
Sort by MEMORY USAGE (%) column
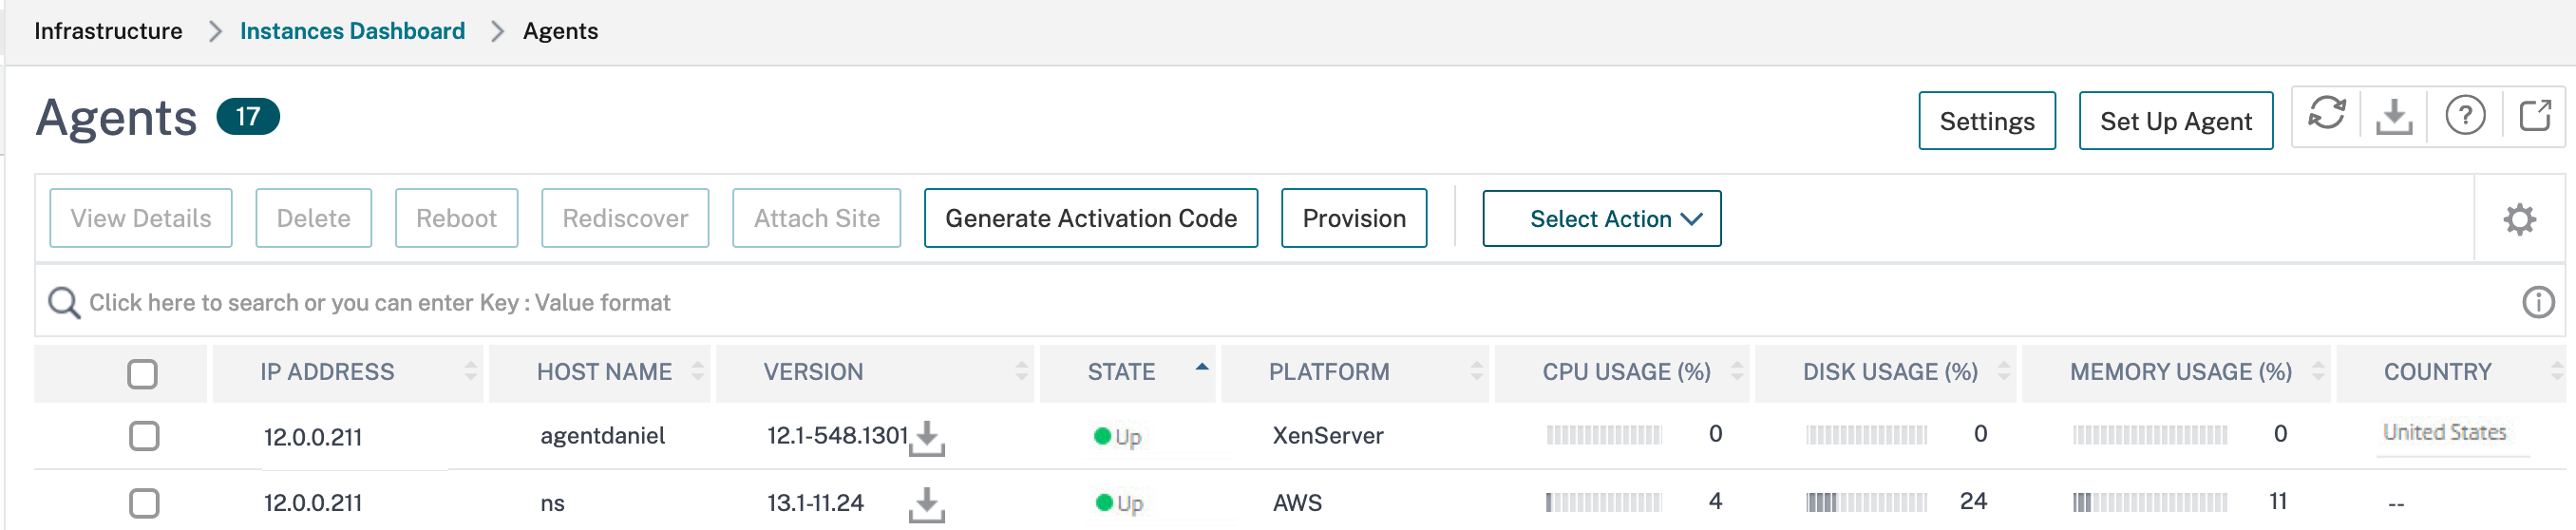(2176, 372)
